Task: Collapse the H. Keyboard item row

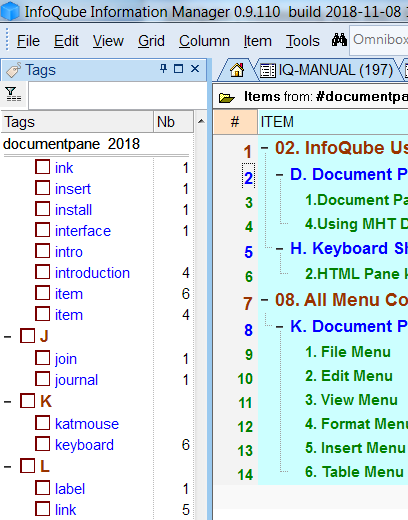Action: click(280, 249)
